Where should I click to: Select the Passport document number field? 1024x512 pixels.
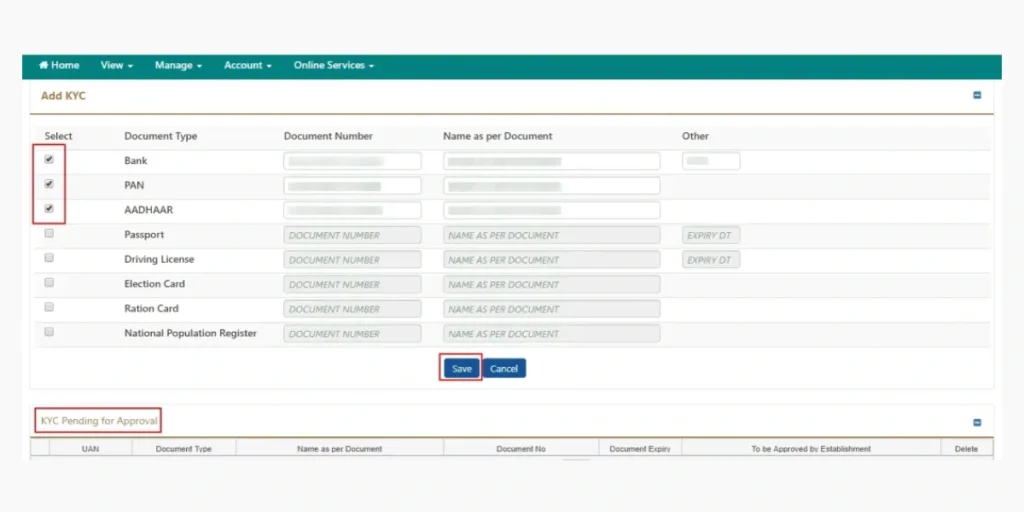click(x=353, y=235)
